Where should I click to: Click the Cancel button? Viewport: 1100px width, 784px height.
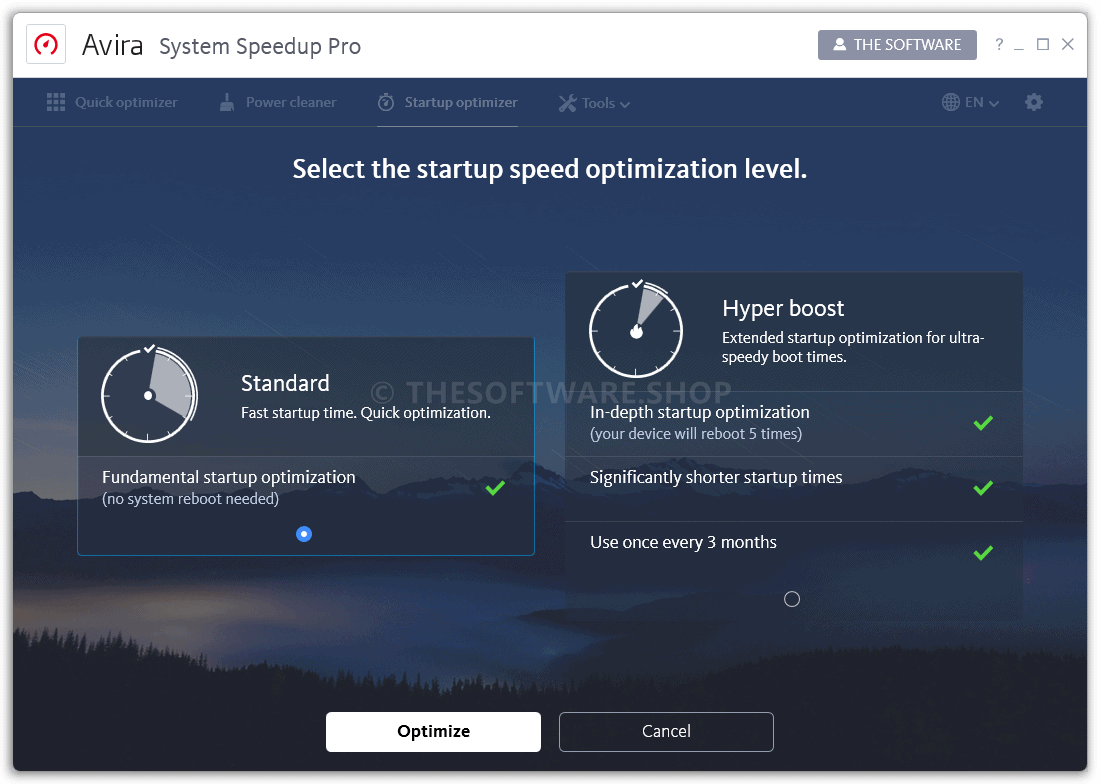point(666,731)
